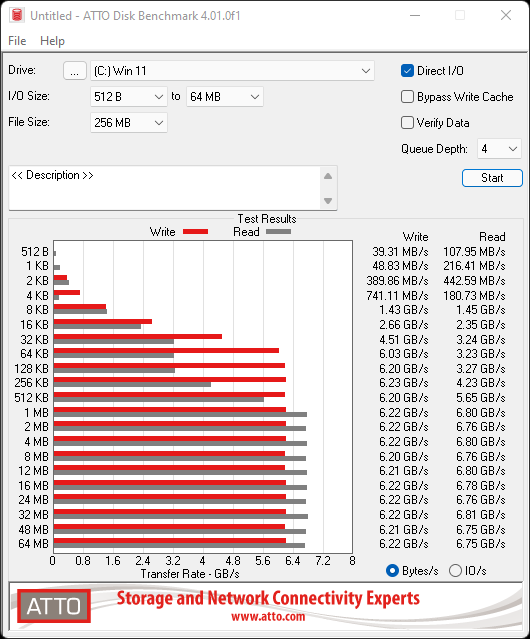Select the IO/s radio button
This screenshot has height=639, width=530.
455,571
